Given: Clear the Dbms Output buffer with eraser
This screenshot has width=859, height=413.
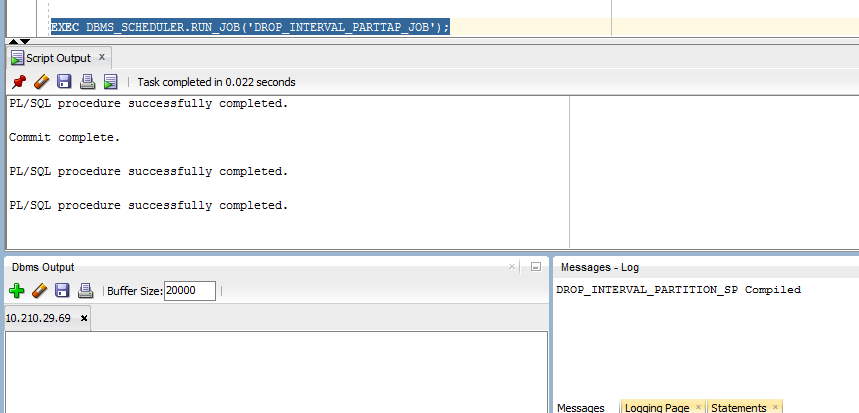Looking at the screenshot, I should [39, 291].
